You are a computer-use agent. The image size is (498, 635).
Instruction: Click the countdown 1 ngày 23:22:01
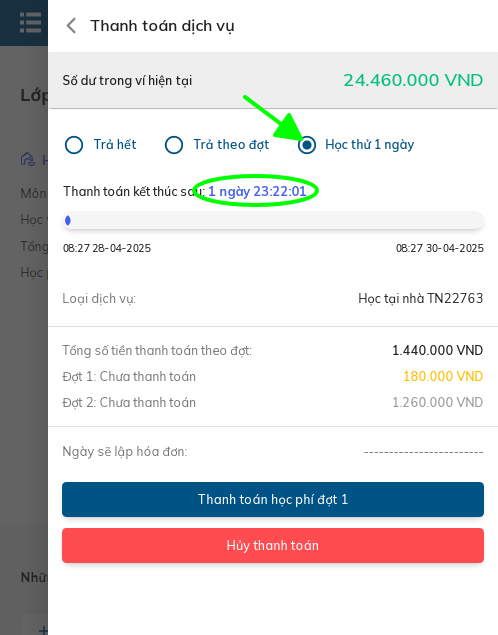[257, 191]
